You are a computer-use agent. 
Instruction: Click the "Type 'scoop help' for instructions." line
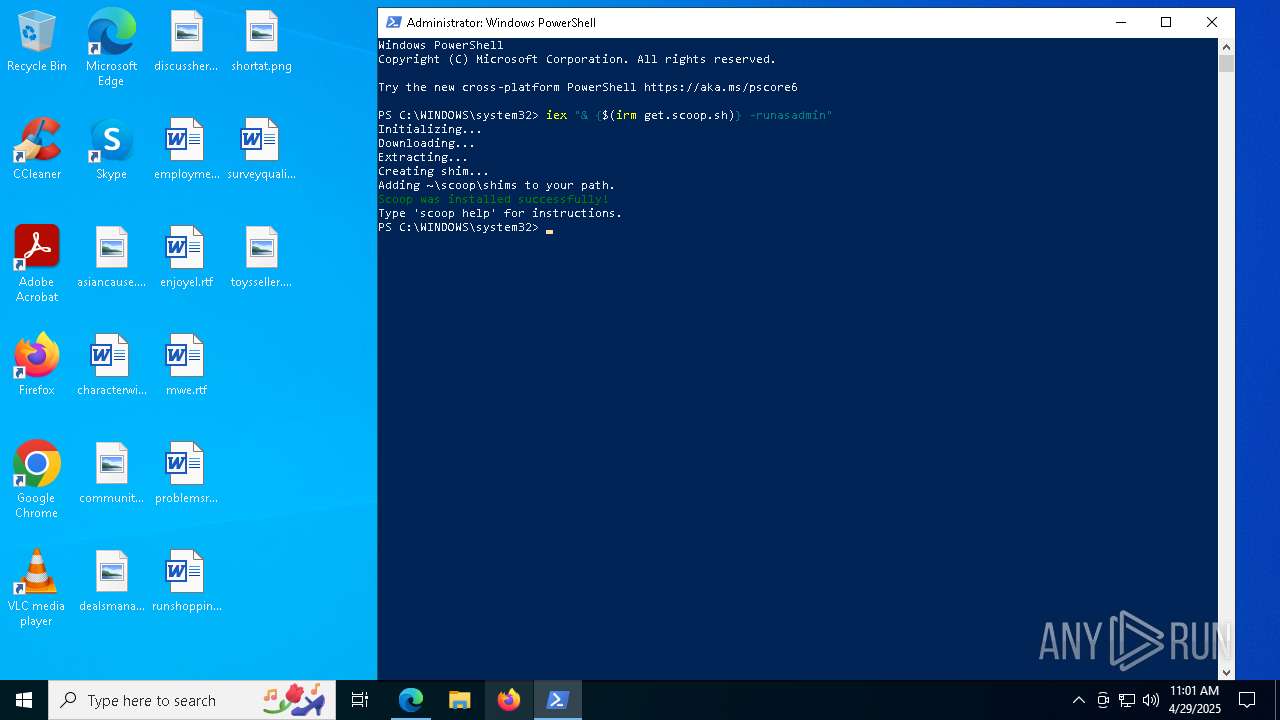coord(500,213)
